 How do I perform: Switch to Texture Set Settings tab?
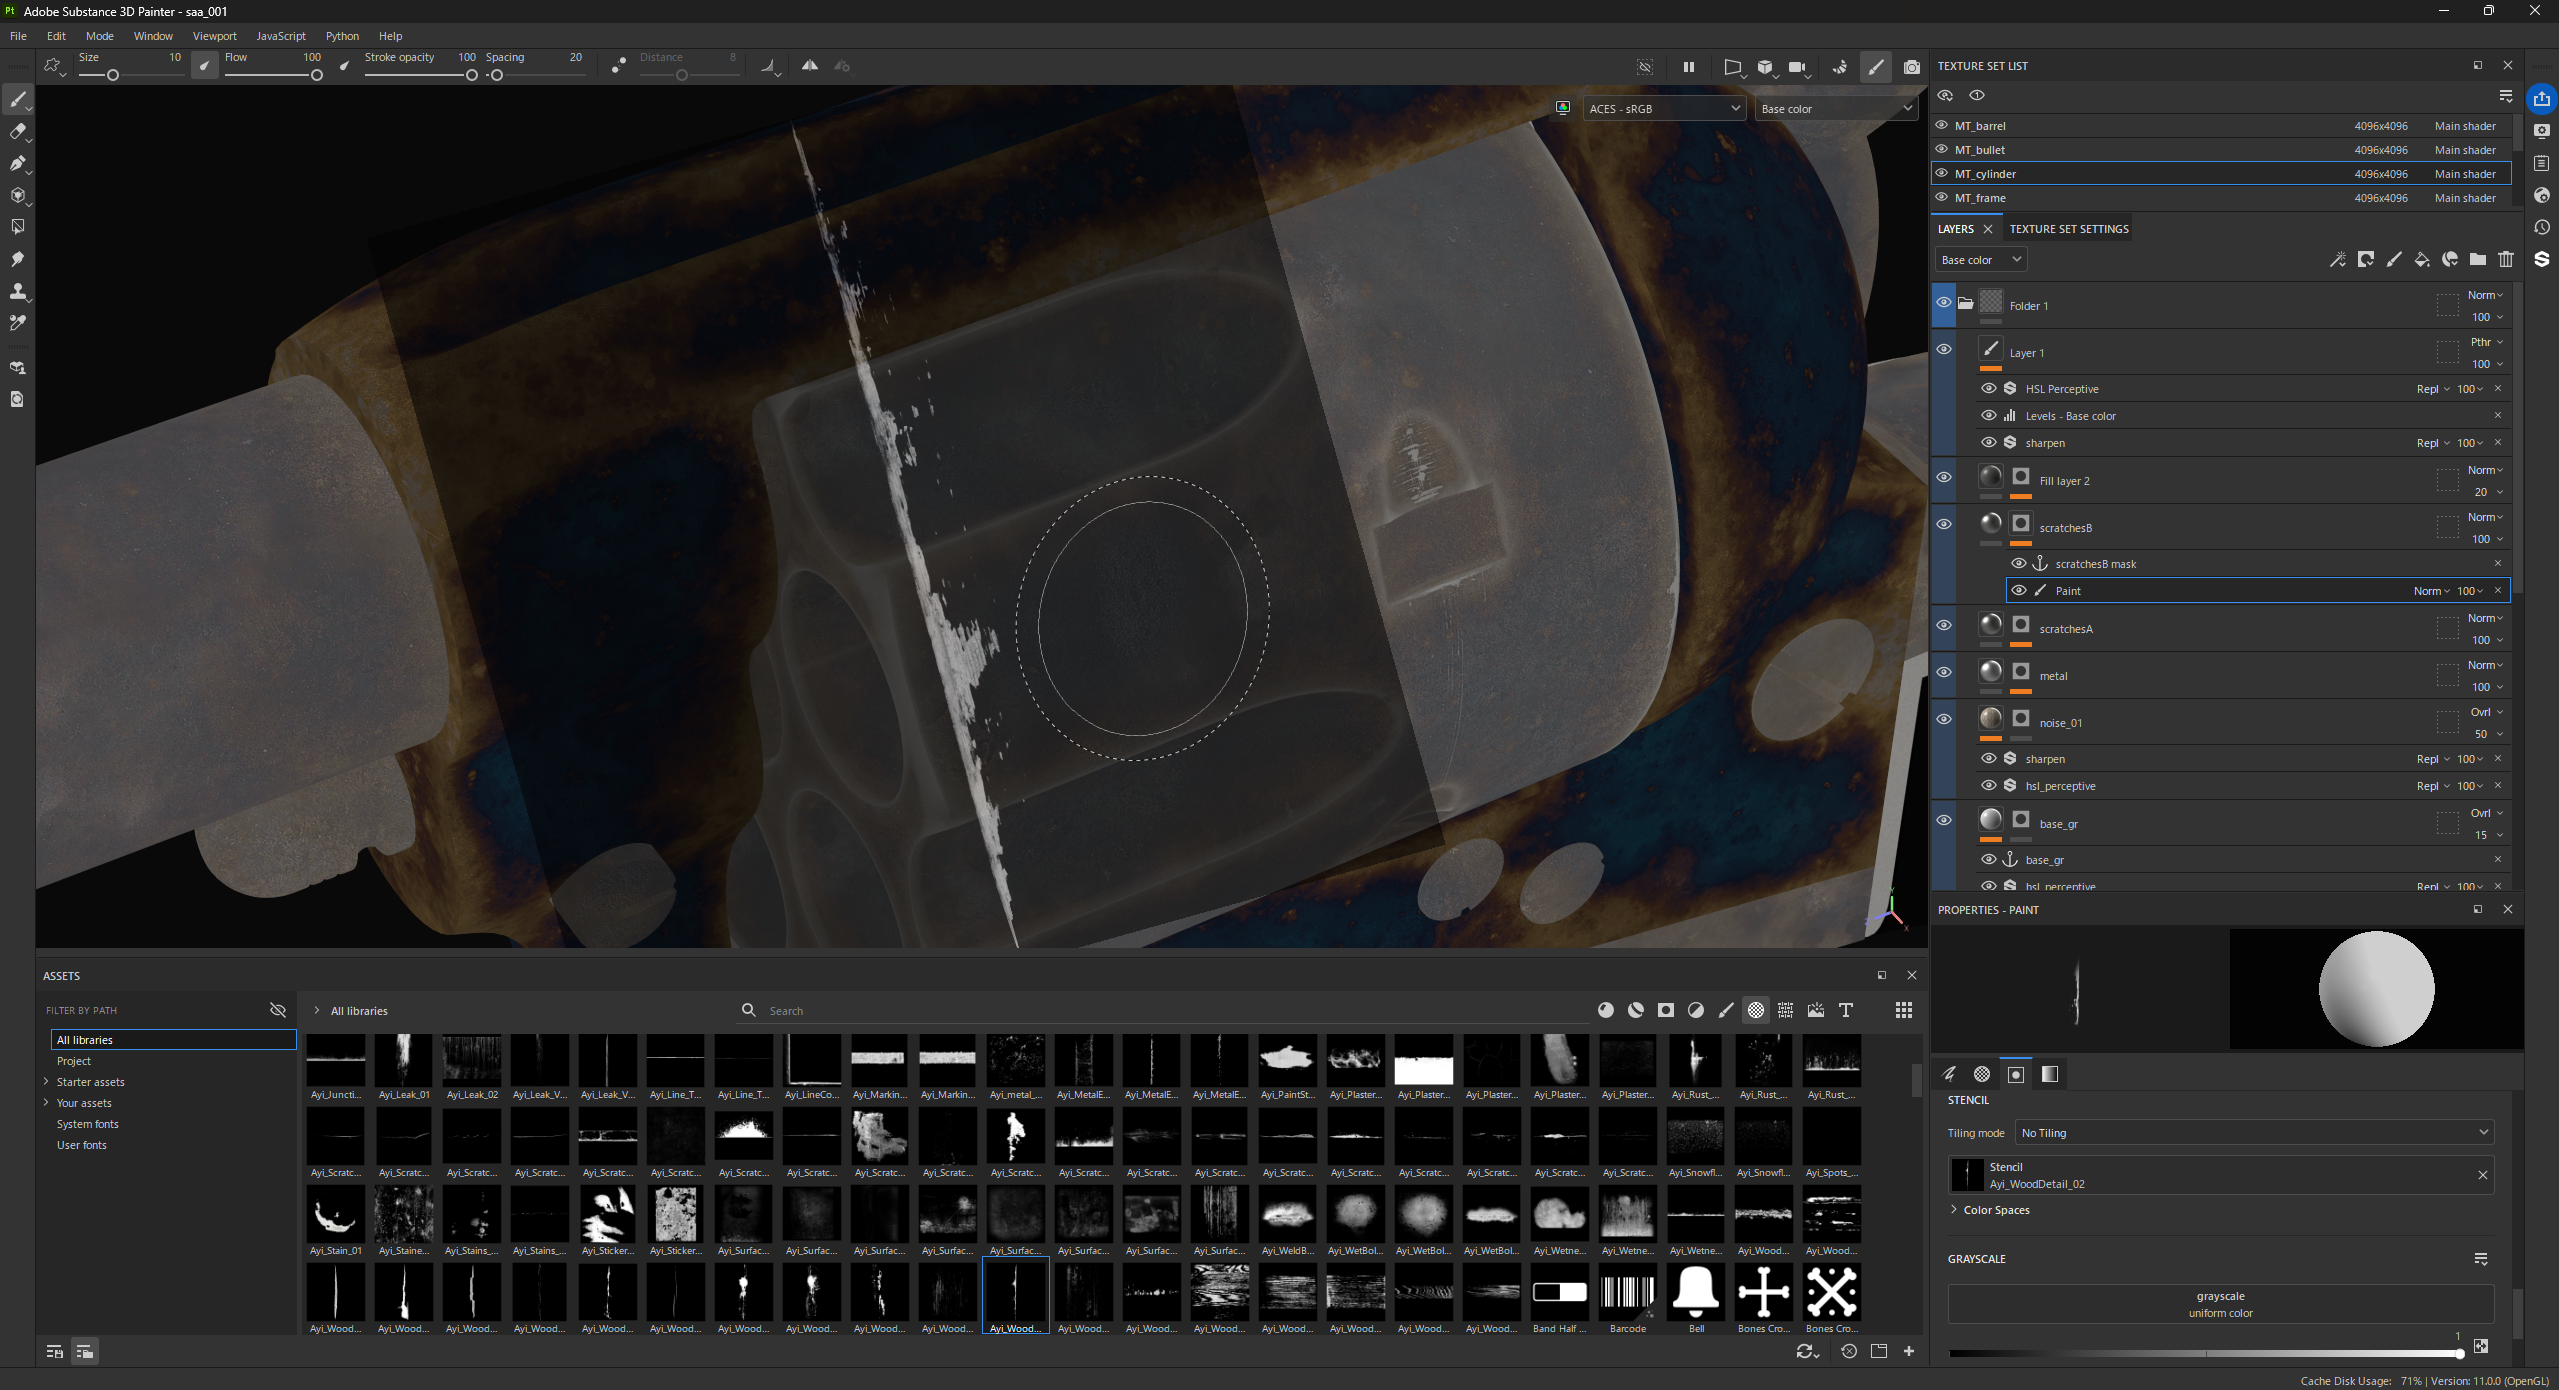click(x=2068, y=229)
